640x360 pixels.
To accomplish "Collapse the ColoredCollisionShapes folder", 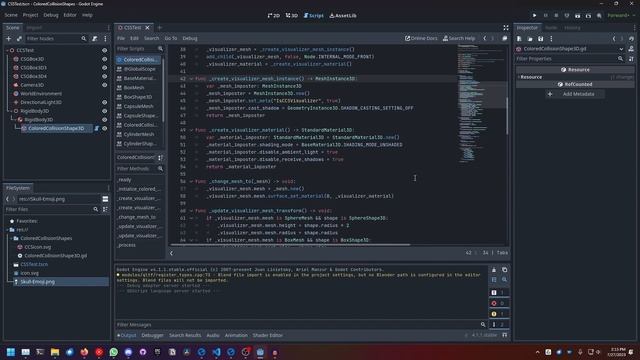I will pos(11,238).
